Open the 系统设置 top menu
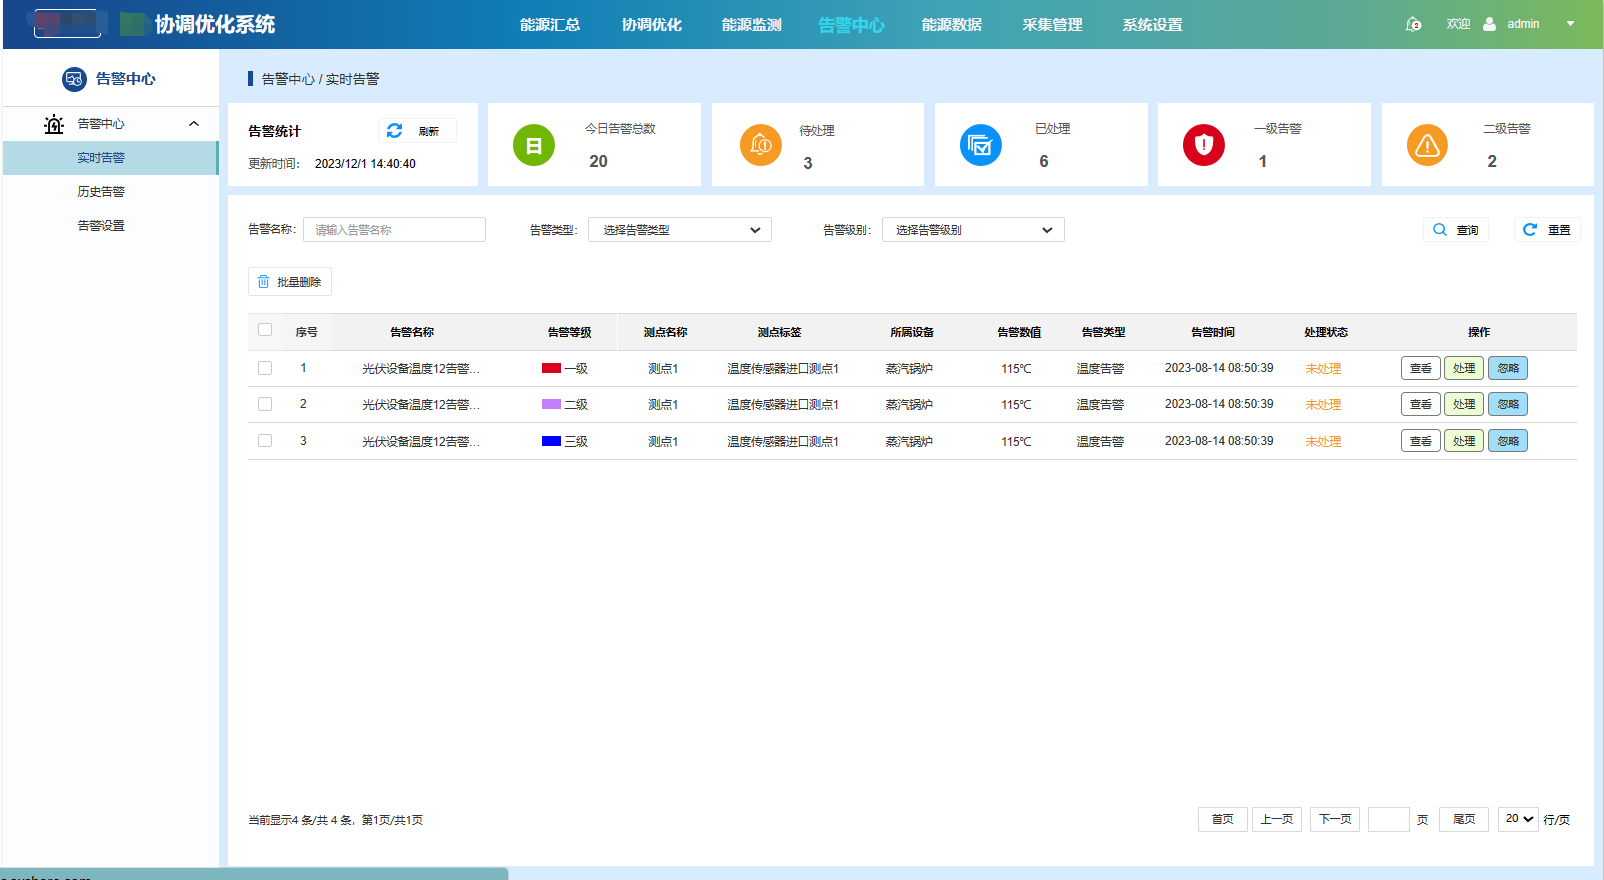 [x=1152, y=25]
